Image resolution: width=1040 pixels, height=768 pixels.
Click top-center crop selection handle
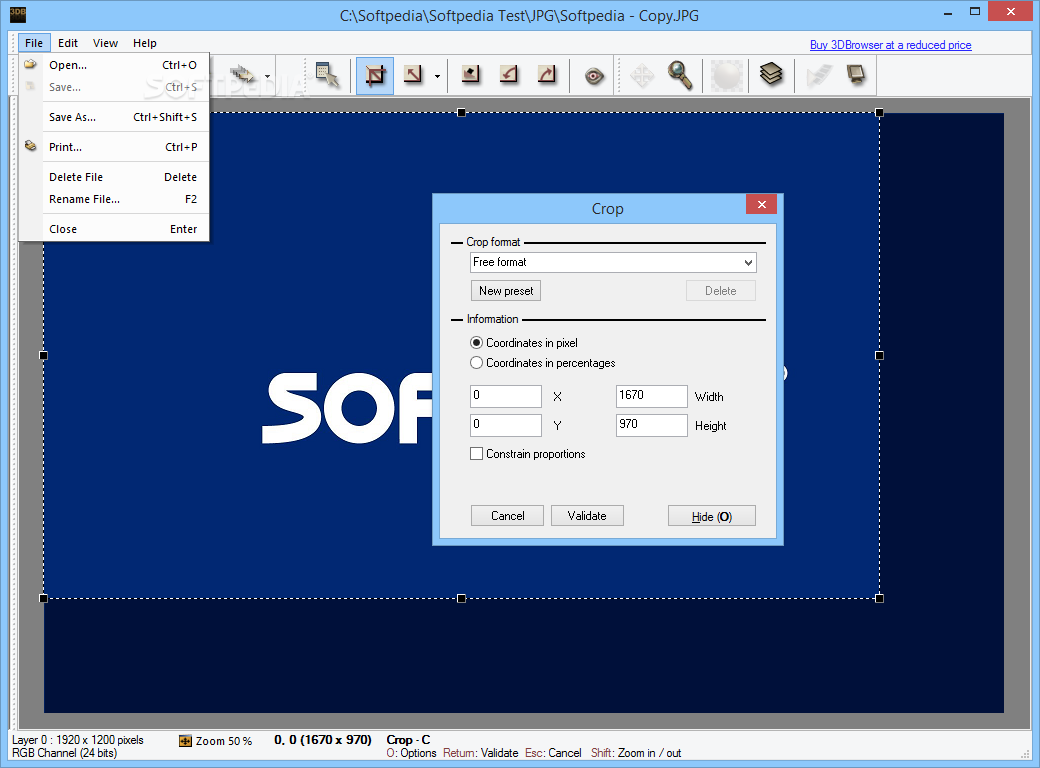[x=462, y=113]
